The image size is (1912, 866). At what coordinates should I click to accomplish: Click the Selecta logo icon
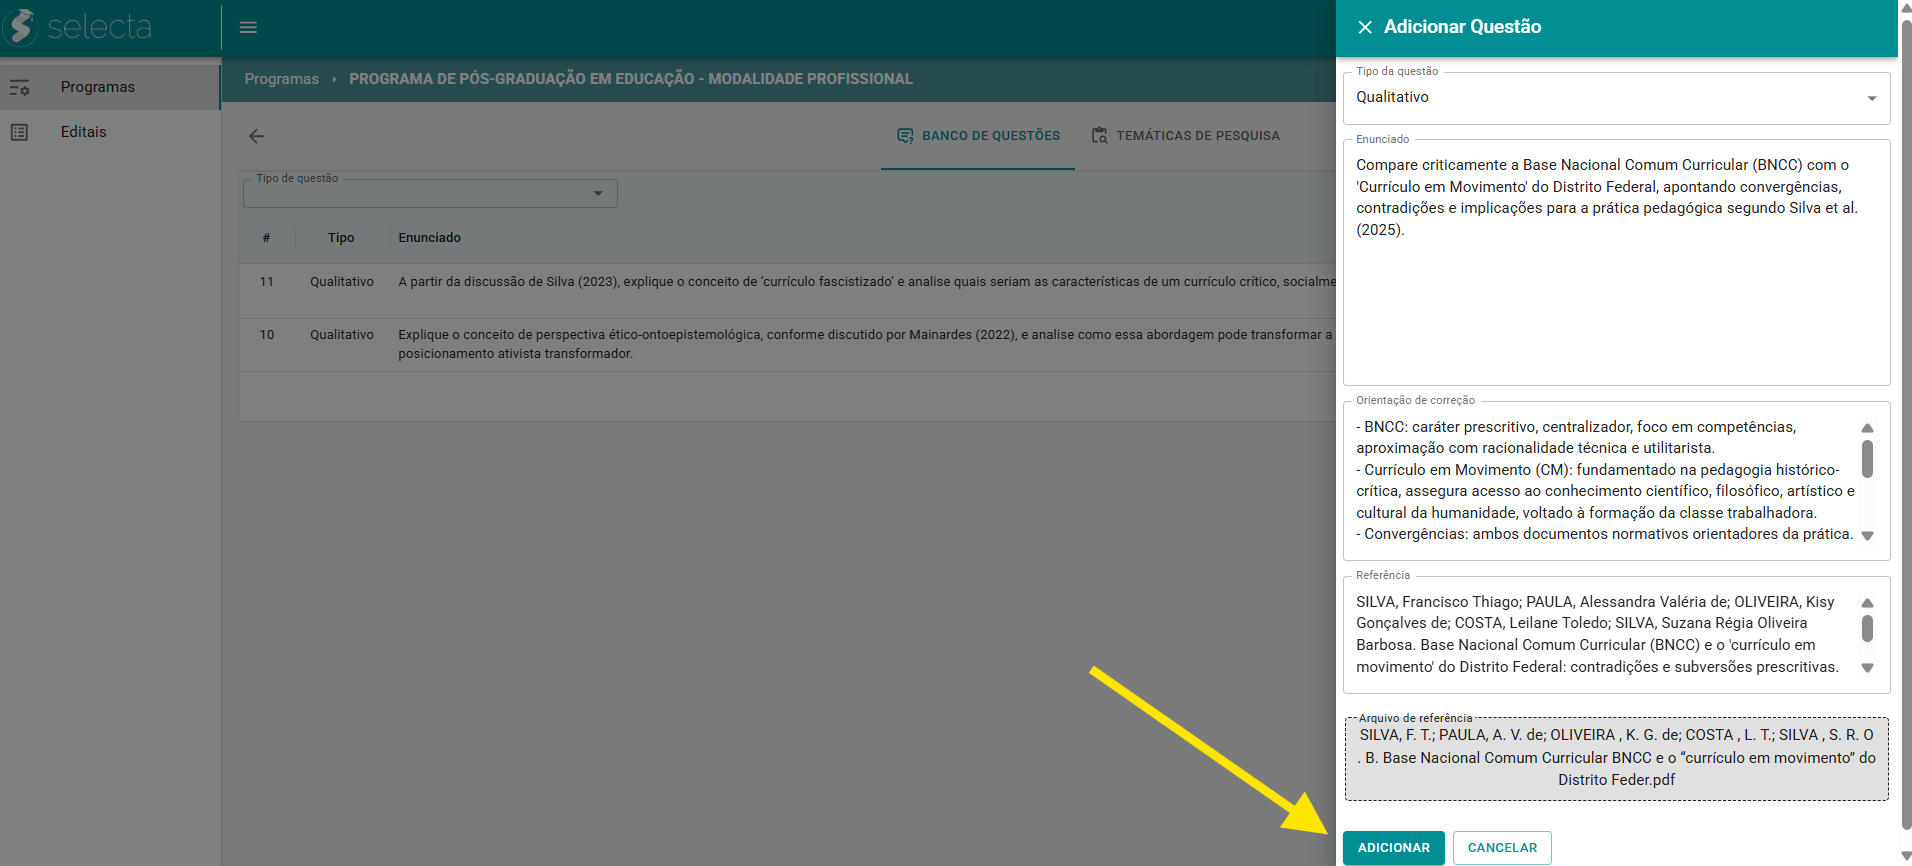pos(22,27)
